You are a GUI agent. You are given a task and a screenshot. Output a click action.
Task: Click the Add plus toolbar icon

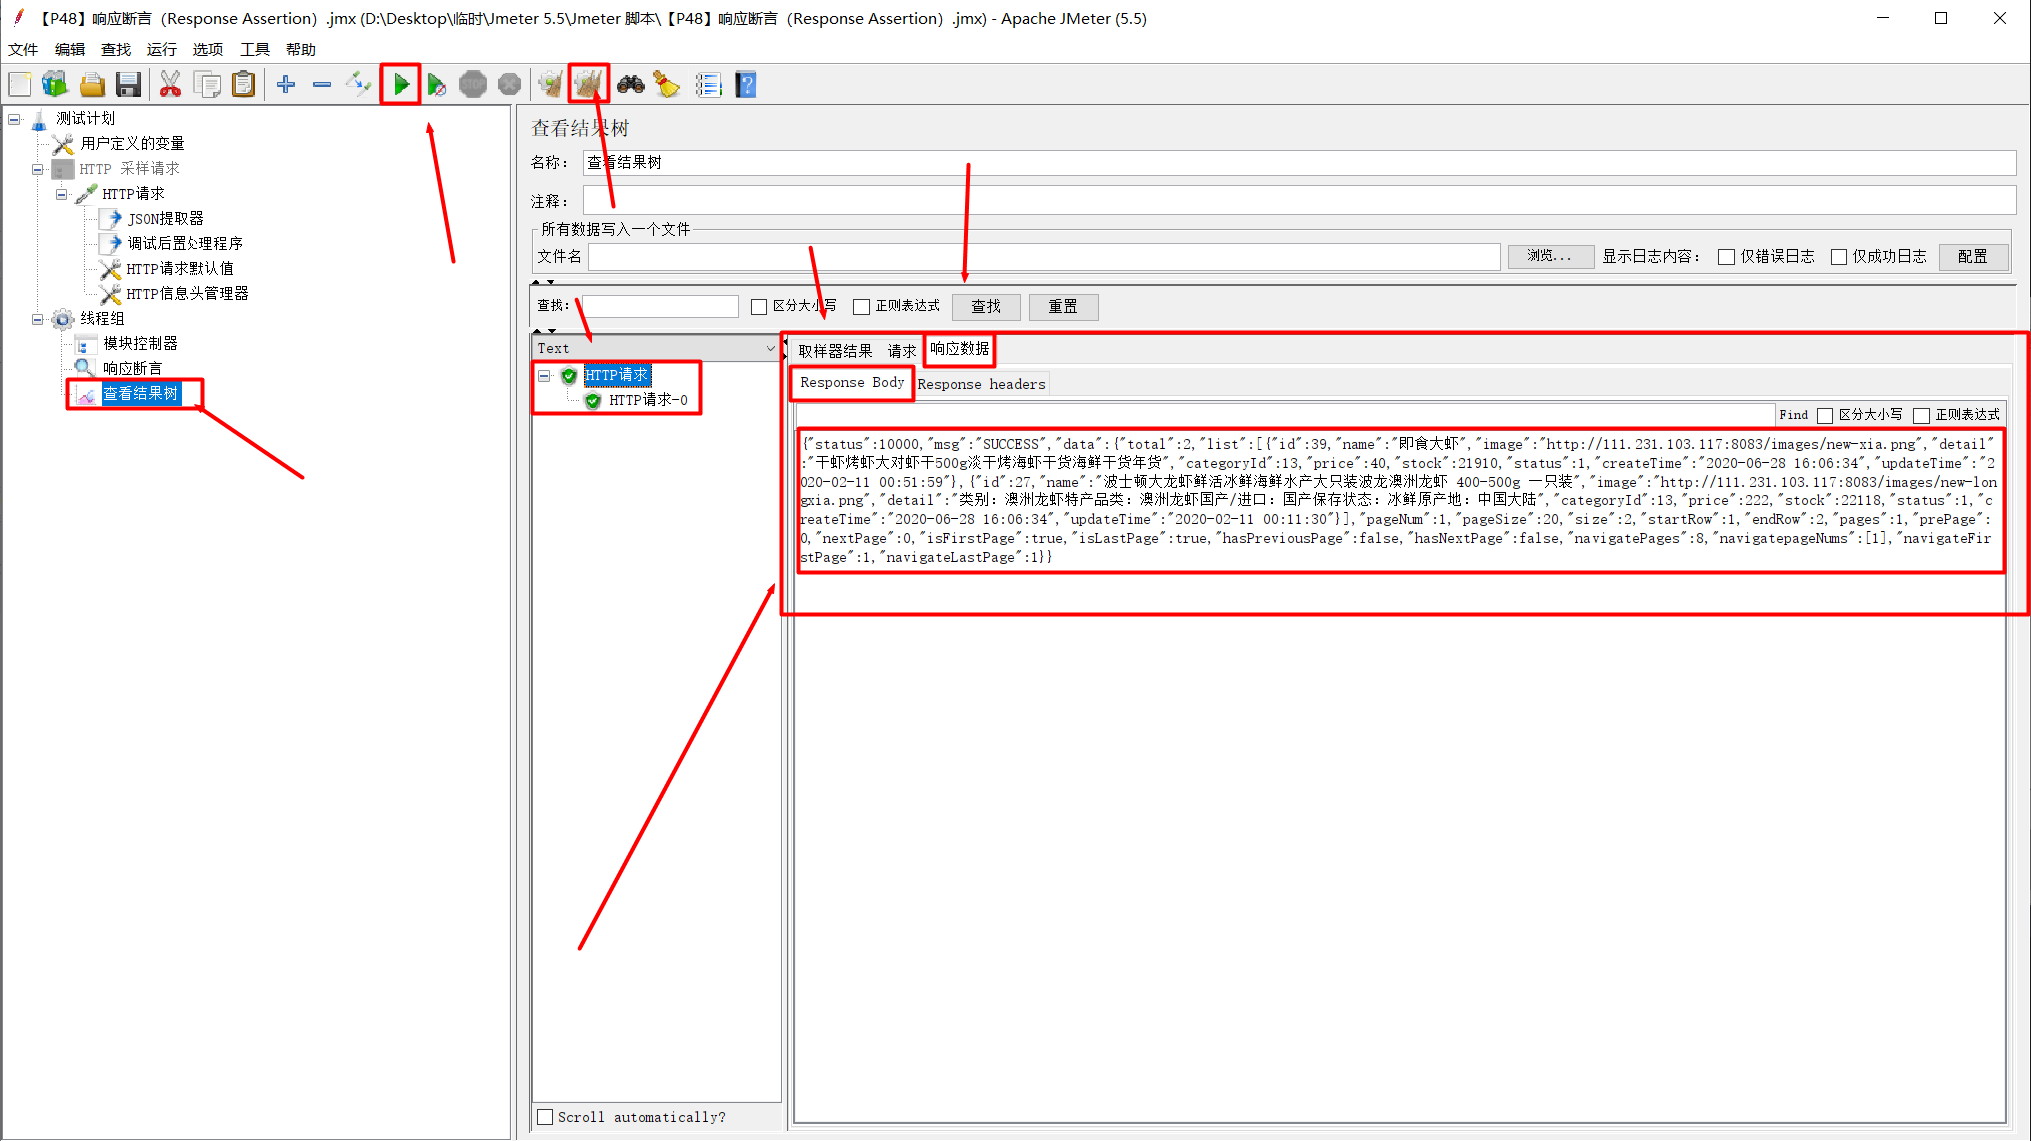tap(286, 85)
